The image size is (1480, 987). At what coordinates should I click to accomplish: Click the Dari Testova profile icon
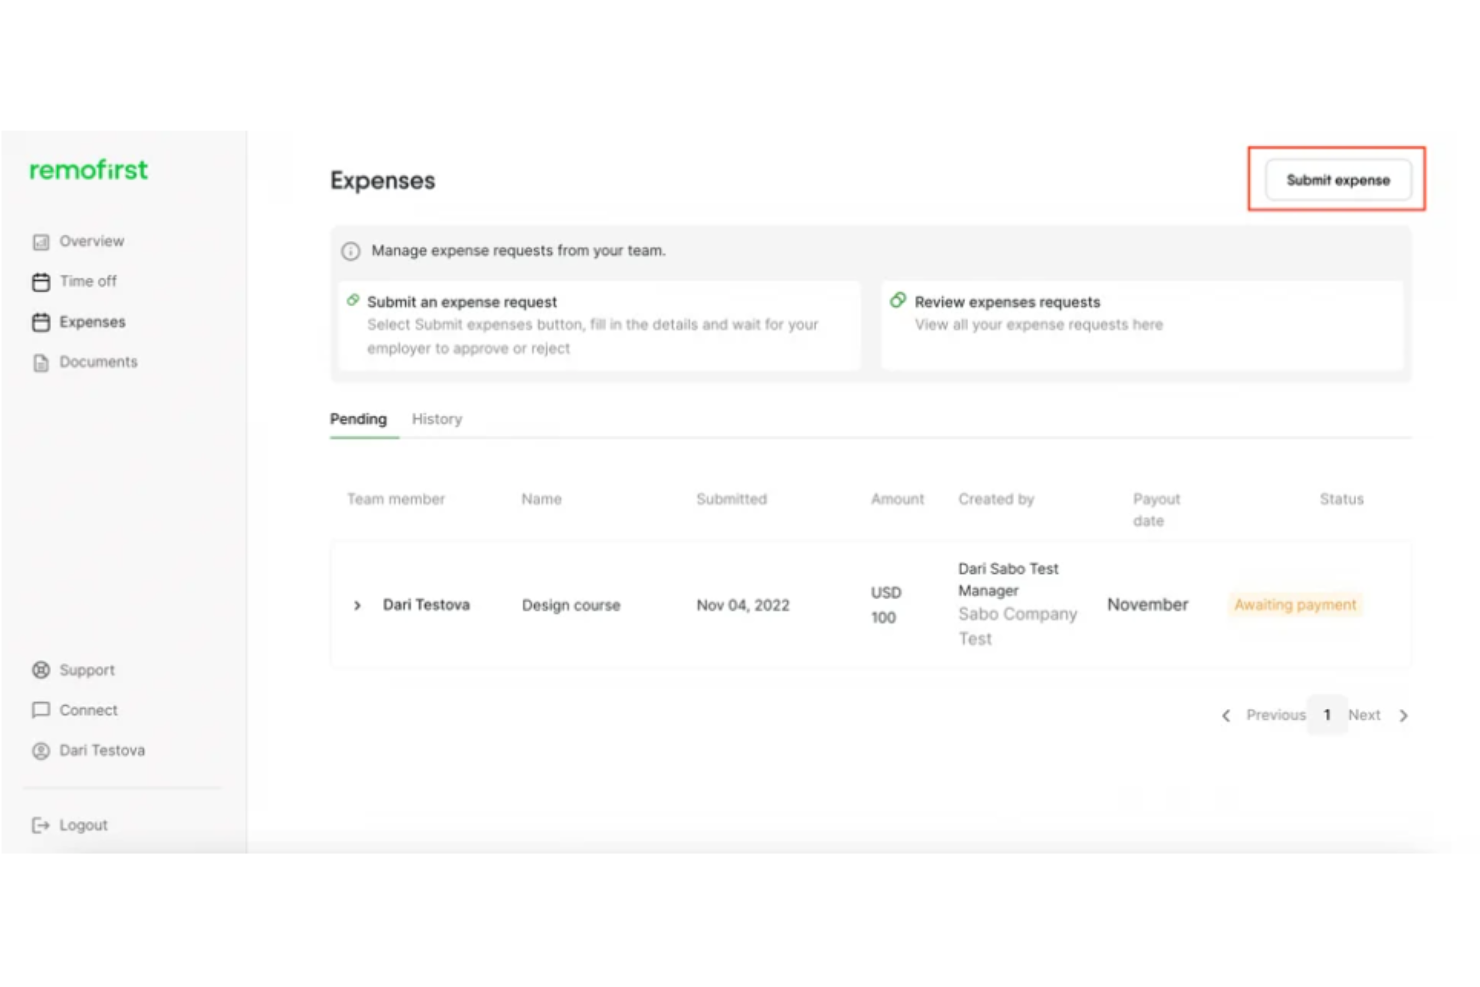click(x=40, y=750)
